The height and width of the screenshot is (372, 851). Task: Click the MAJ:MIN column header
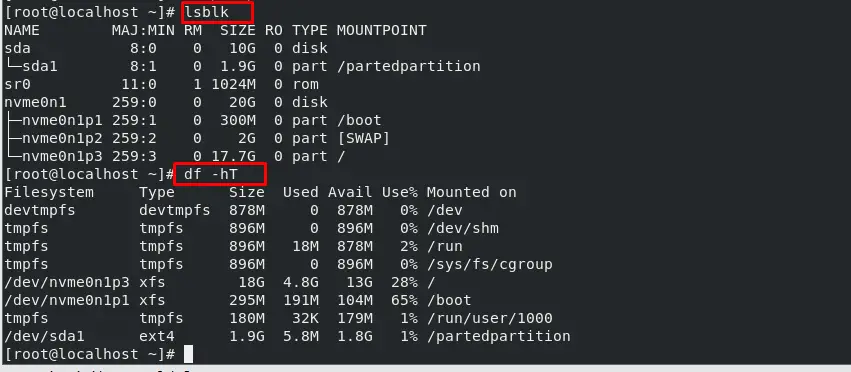pyautogui.click(x=143, y=30)
